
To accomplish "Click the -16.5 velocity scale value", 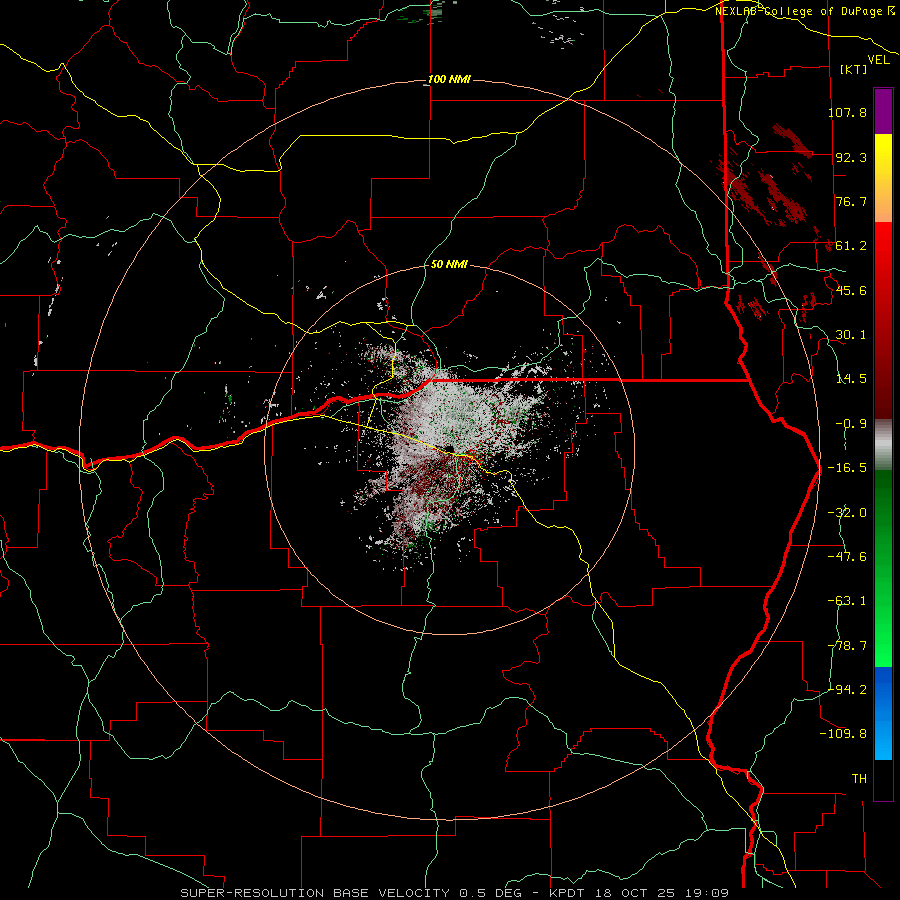I will tap(847, 468).
